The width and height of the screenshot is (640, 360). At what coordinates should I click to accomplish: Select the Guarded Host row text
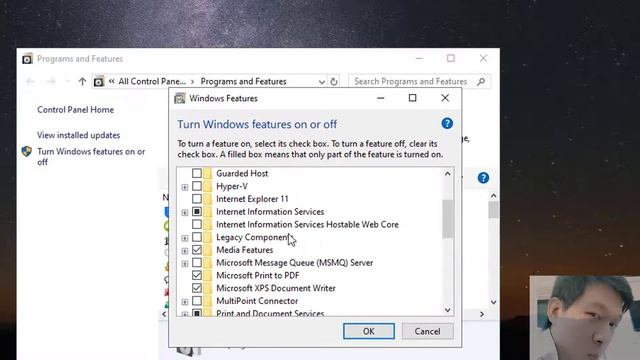[x=242, y=173]
